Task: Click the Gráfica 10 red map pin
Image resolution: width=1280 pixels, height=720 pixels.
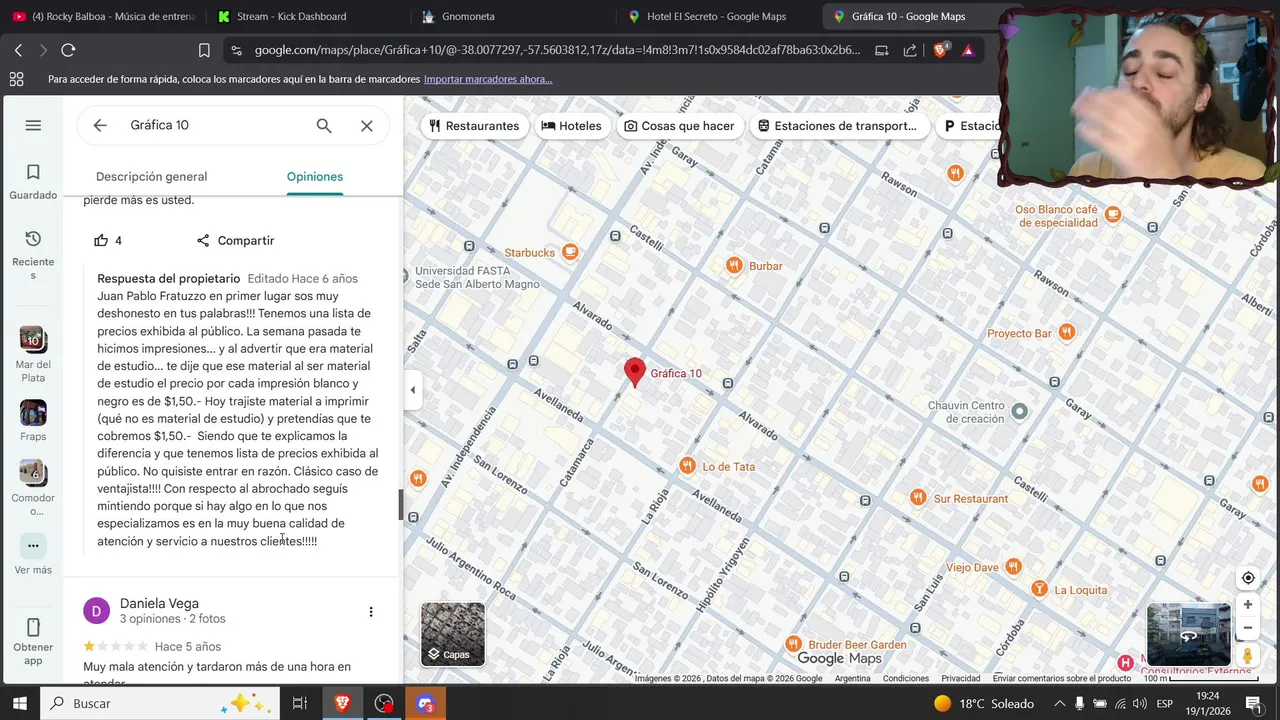Action: click(x=634, y=372)
